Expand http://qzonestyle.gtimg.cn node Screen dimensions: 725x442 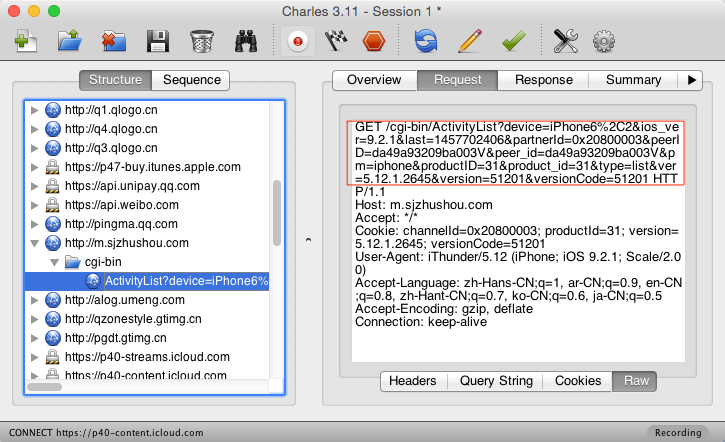(34, 319)
